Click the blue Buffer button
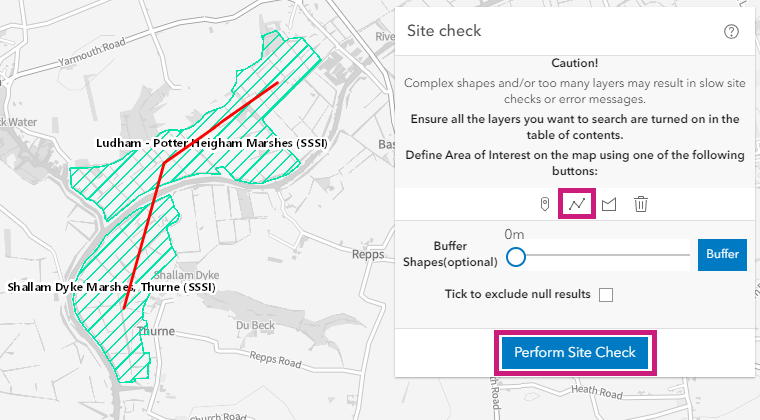The image size is (760, 420). [722, 254]
